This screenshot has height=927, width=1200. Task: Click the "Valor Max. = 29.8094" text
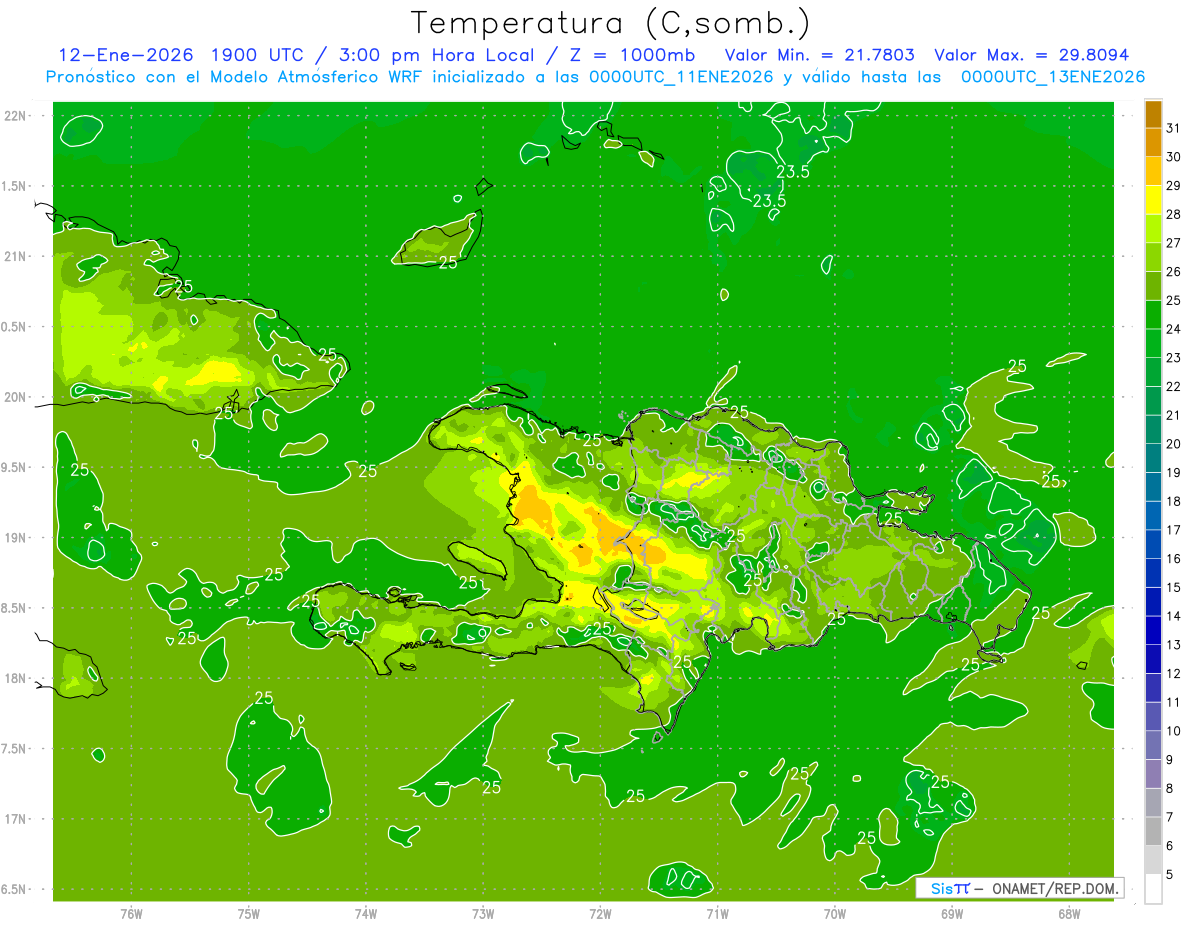1031,55
